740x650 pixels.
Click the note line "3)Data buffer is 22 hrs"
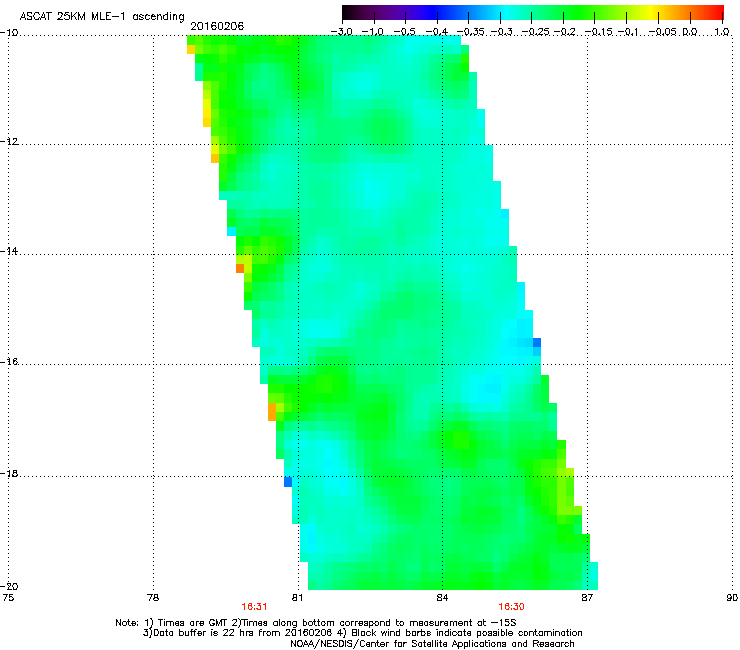(x=362, y=633)
